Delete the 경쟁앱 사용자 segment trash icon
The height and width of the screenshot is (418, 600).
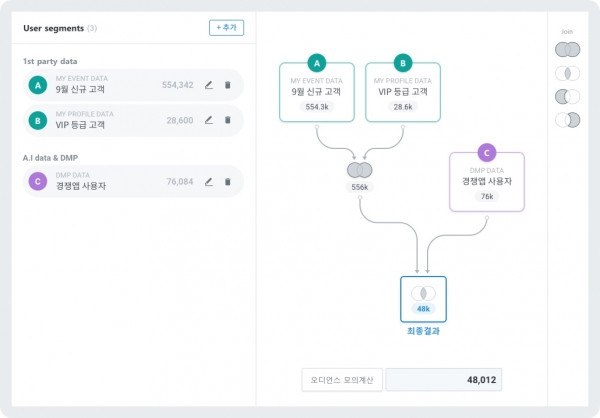(x=228, y=182)
